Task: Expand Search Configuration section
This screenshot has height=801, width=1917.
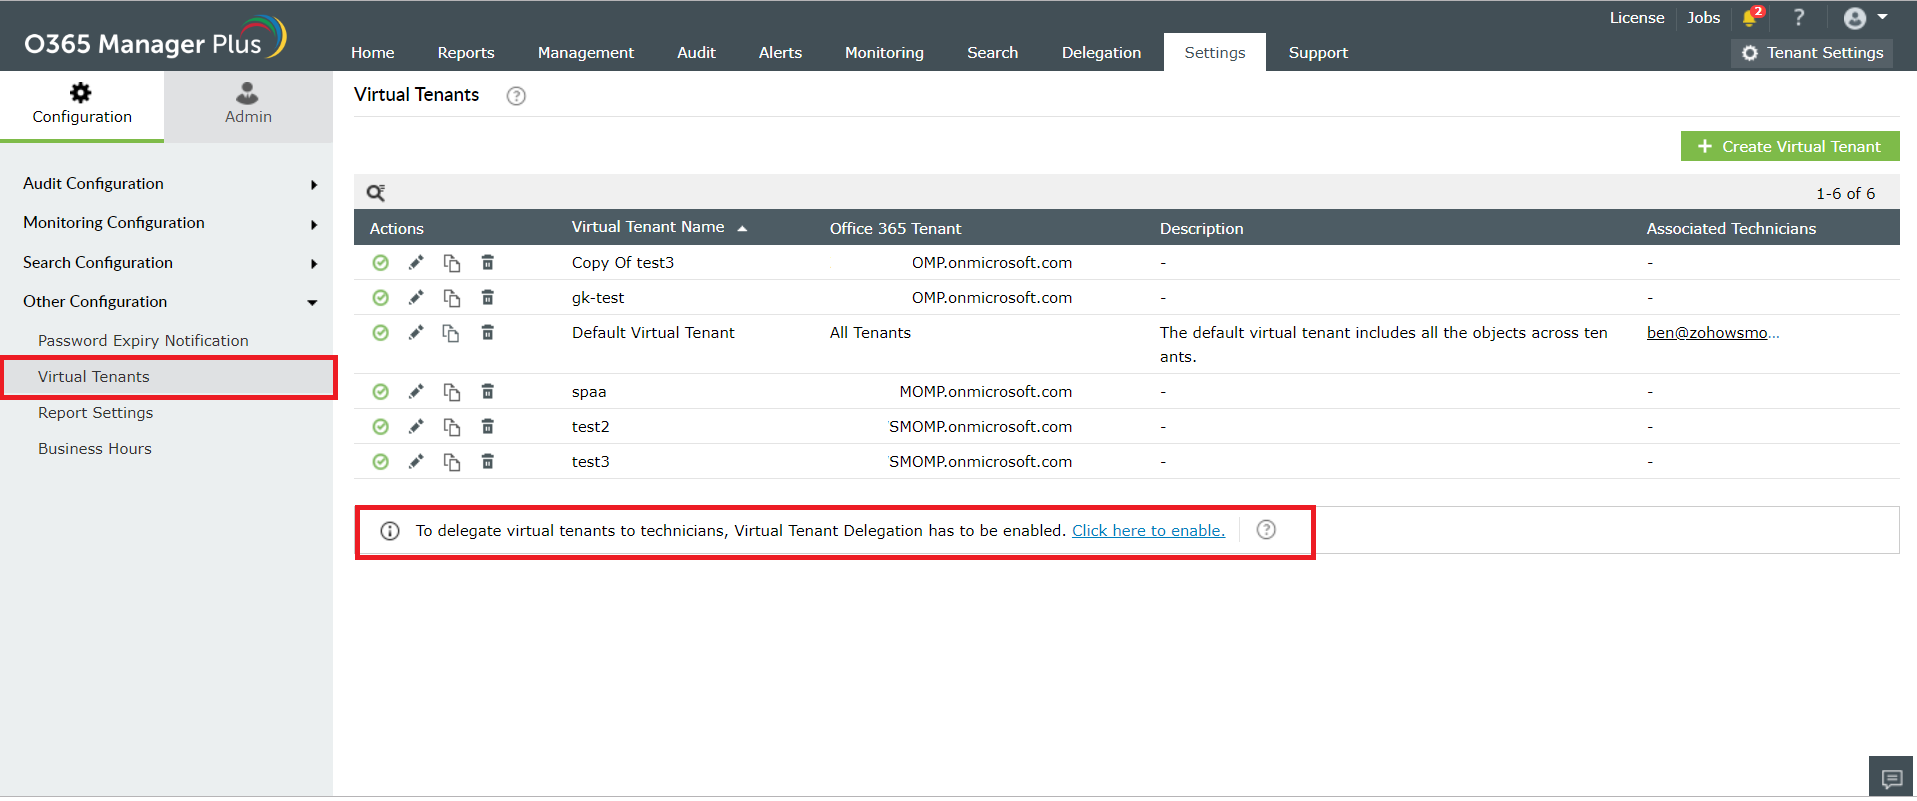Action: (x=170, y=263)
